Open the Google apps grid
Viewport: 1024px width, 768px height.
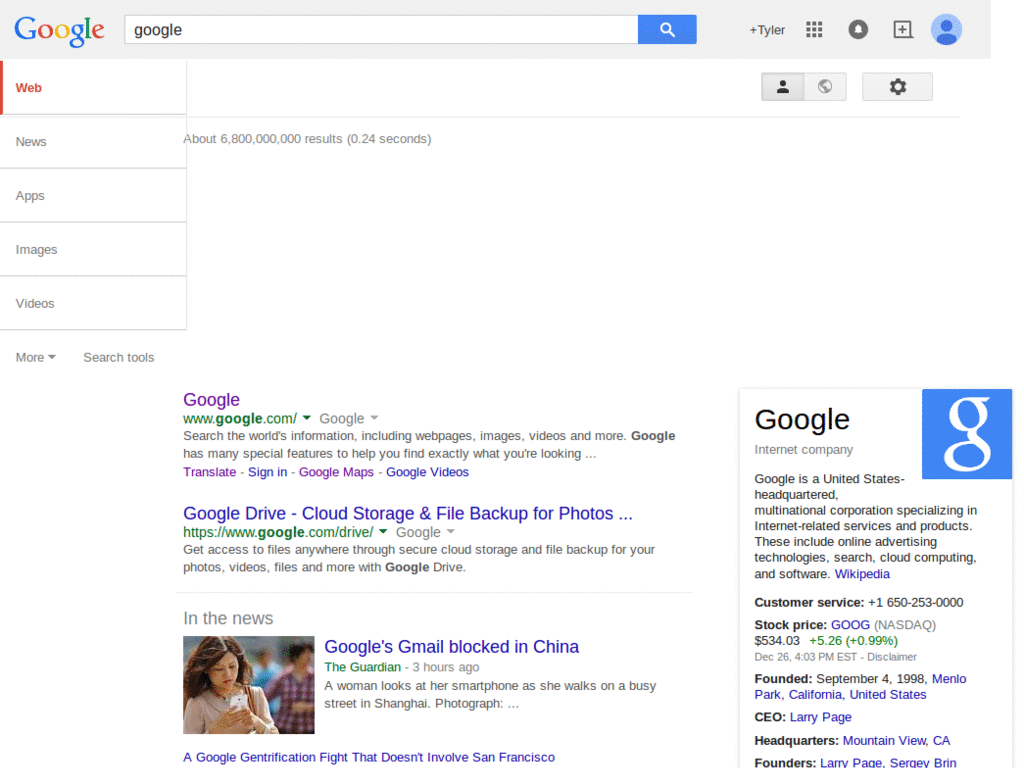tap(814, 29)
